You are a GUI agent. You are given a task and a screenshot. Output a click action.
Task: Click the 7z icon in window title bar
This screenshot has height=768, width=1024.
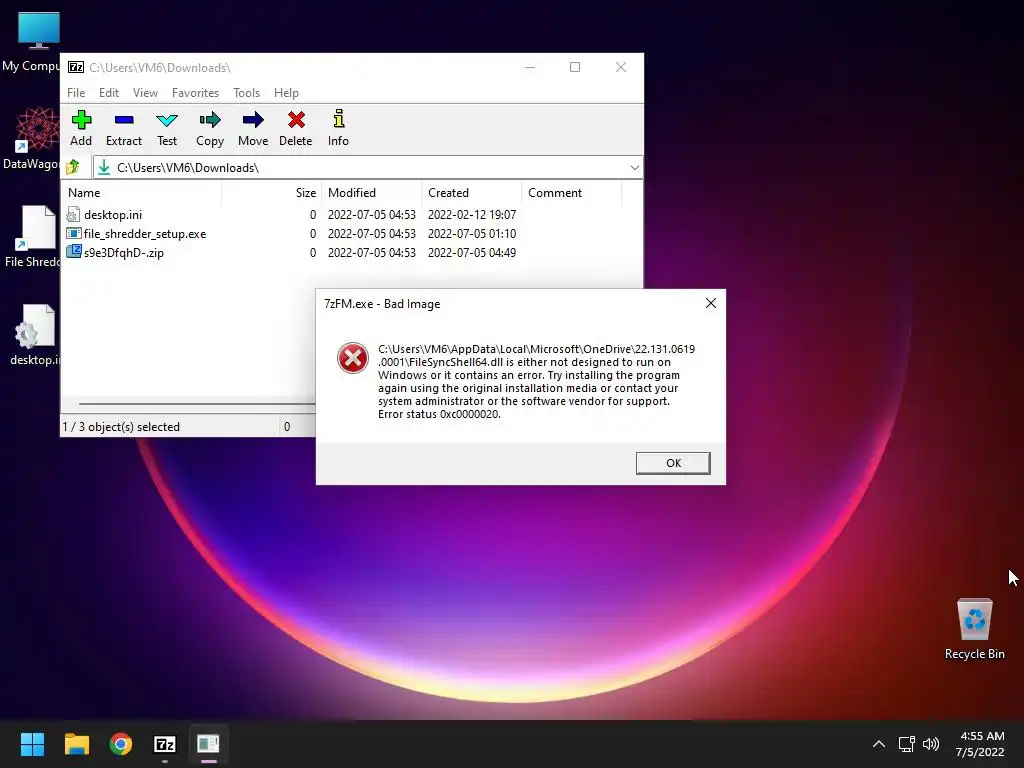click(76, 67)
